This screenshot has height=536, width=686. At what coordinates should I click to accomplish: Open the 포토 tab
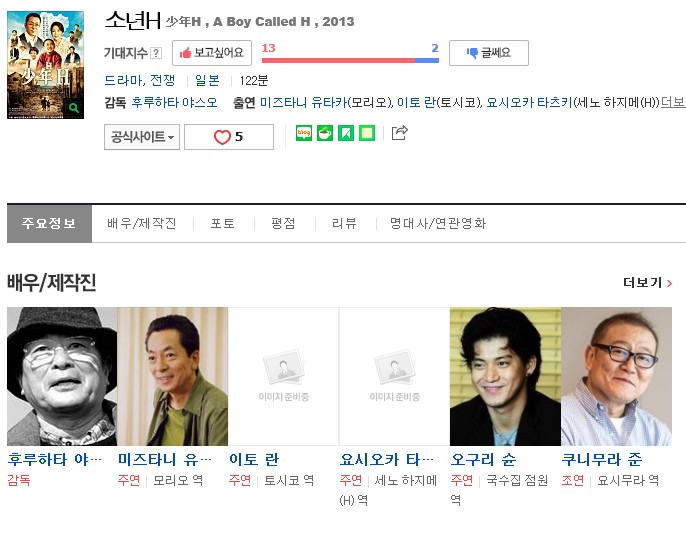[x=222, y=223]
